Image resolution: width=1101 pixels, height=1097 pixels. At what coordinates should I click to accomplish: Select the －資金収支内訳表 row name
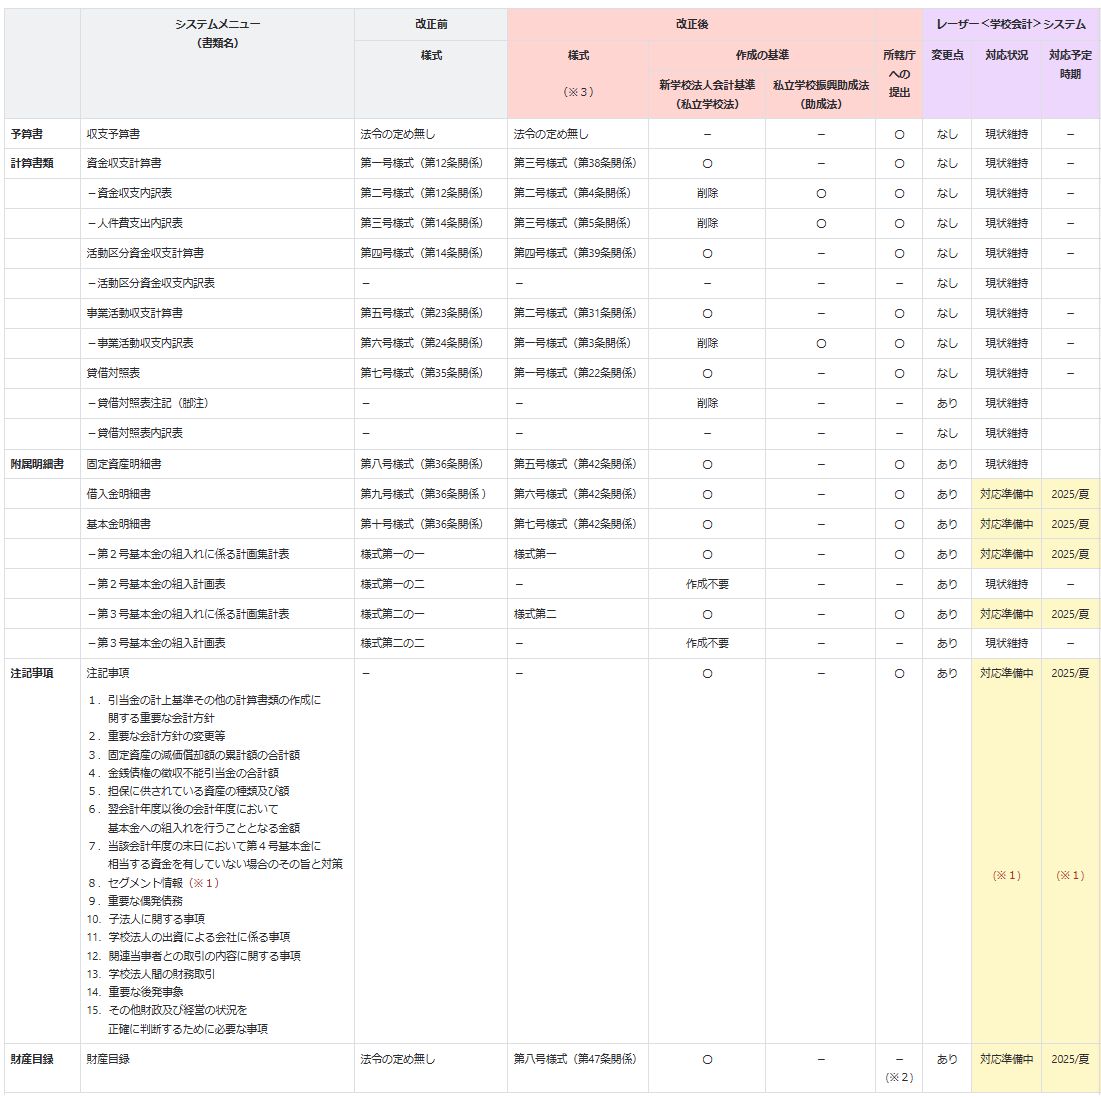click(129, 192)
